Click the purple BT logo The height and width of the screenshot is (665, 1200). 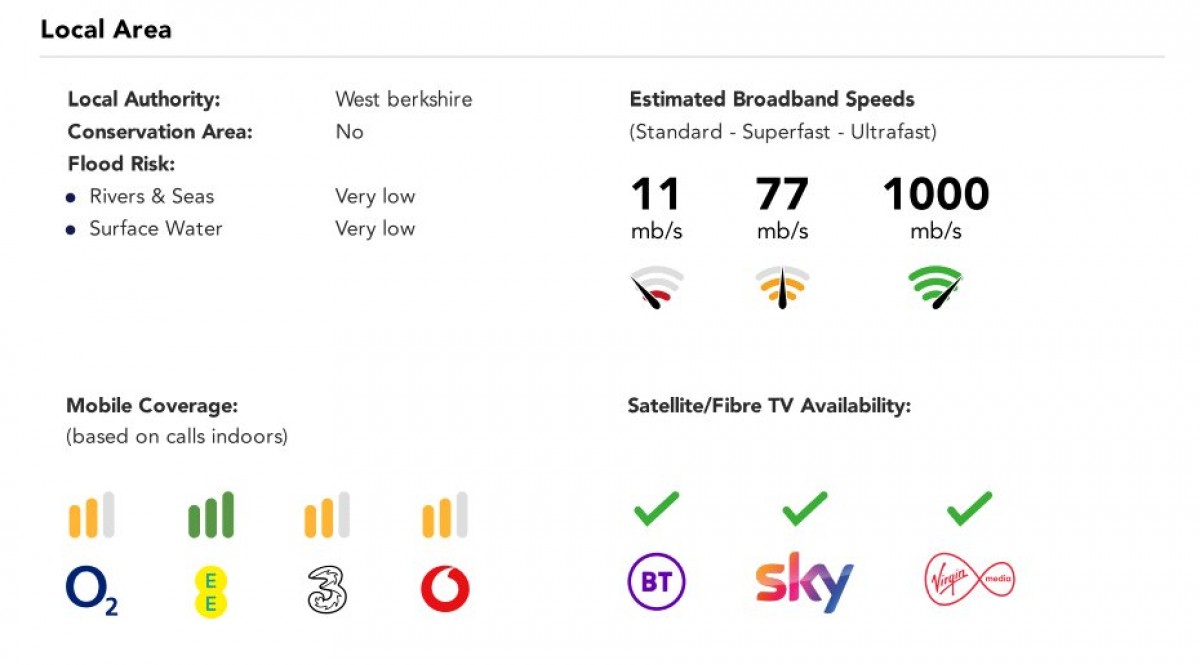pyautogui.click(x=656, y=582)
